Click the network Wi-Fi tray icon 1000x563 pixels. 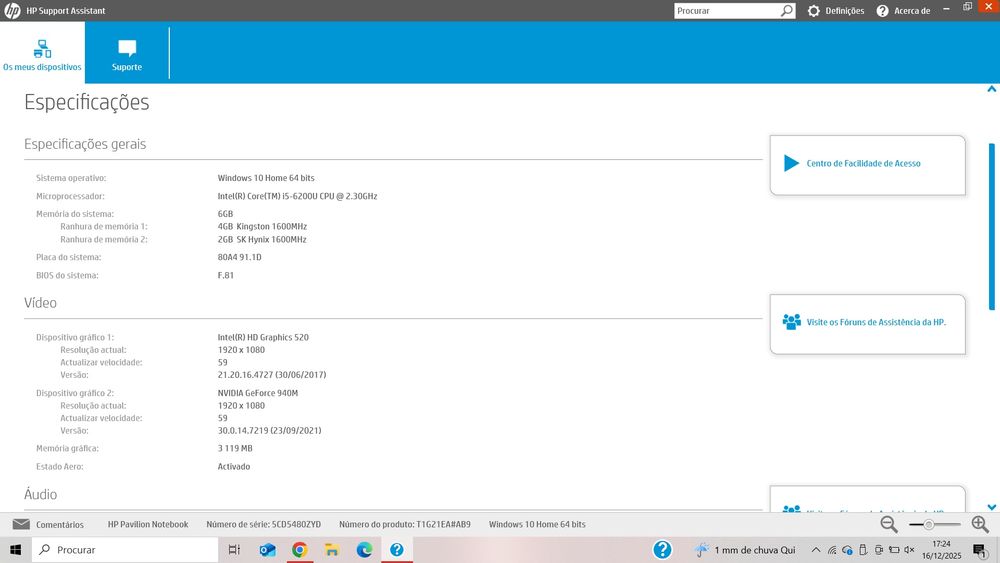(x=832, y=550)
